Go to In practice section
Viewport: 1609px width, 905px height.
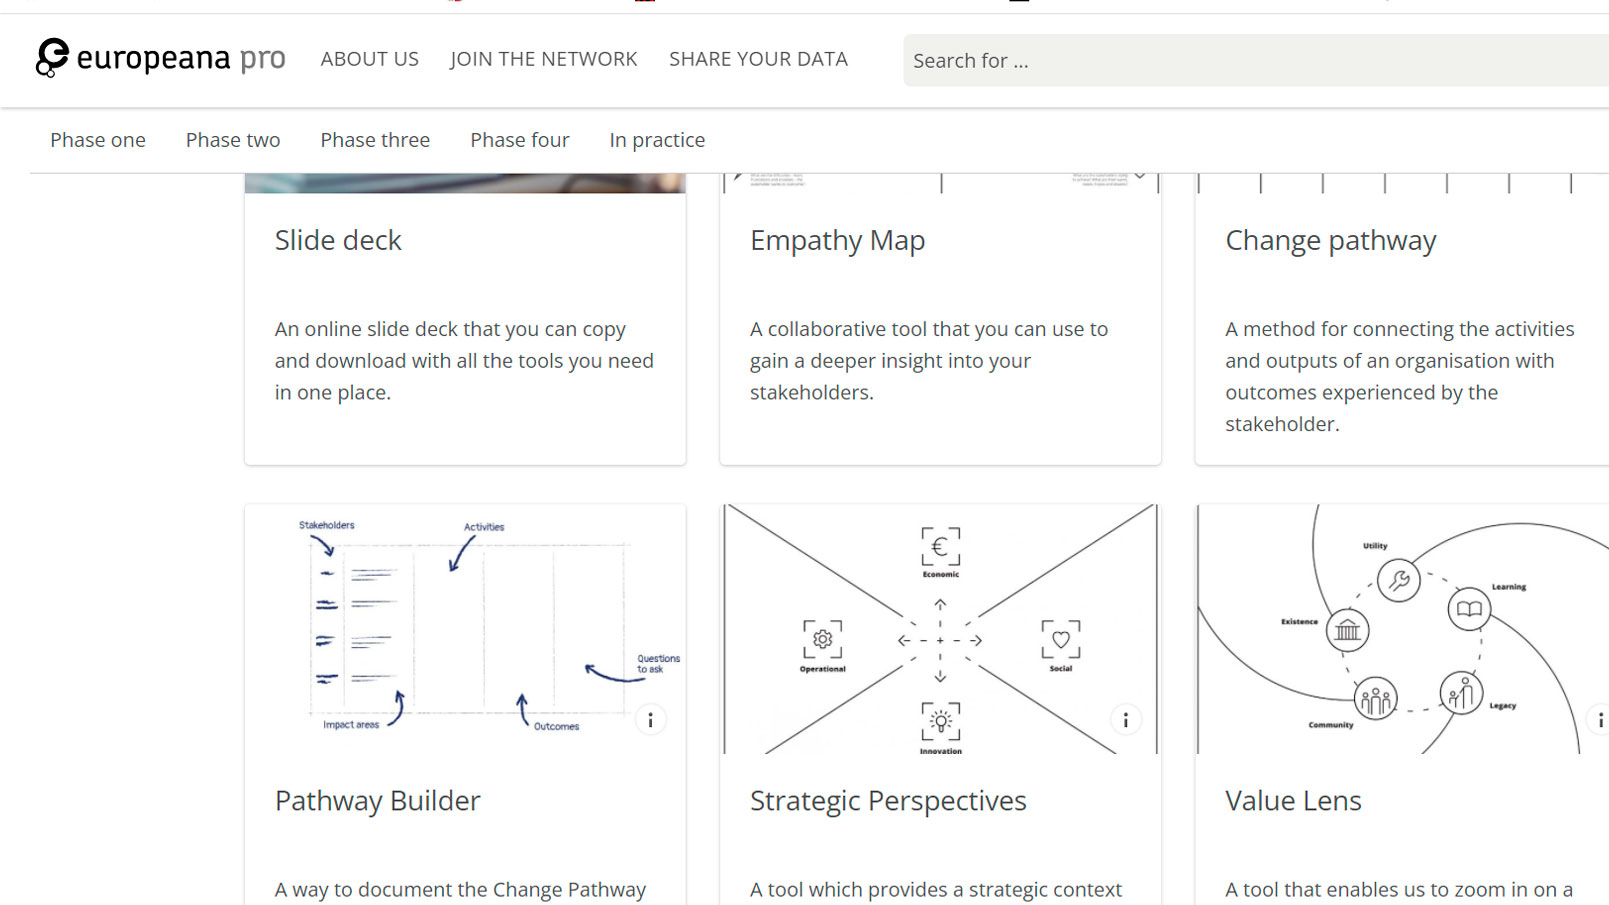click(657, 140)
